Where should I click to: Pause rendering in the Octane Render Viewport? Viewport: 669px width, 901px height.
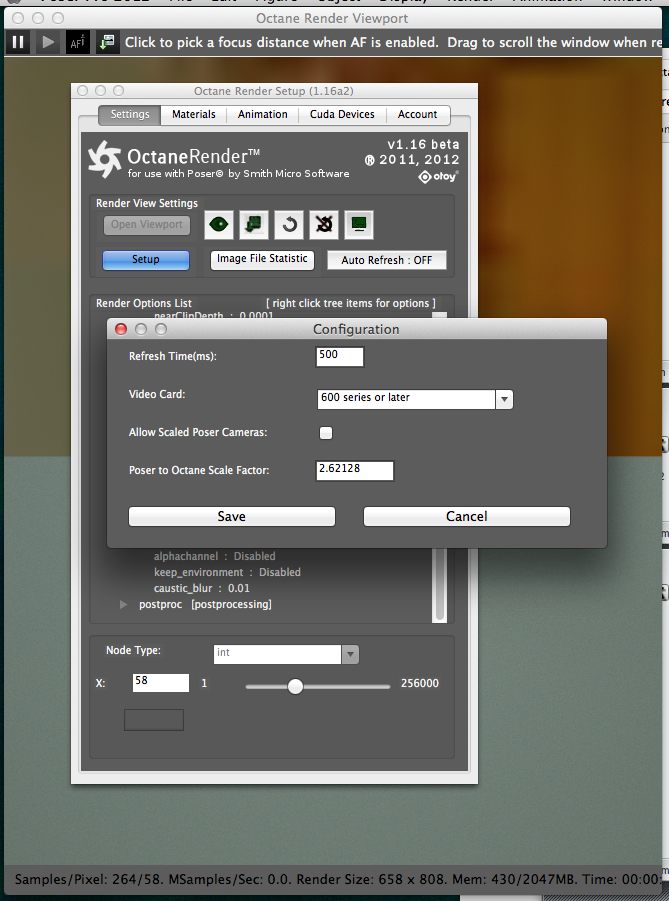(18, 42)
